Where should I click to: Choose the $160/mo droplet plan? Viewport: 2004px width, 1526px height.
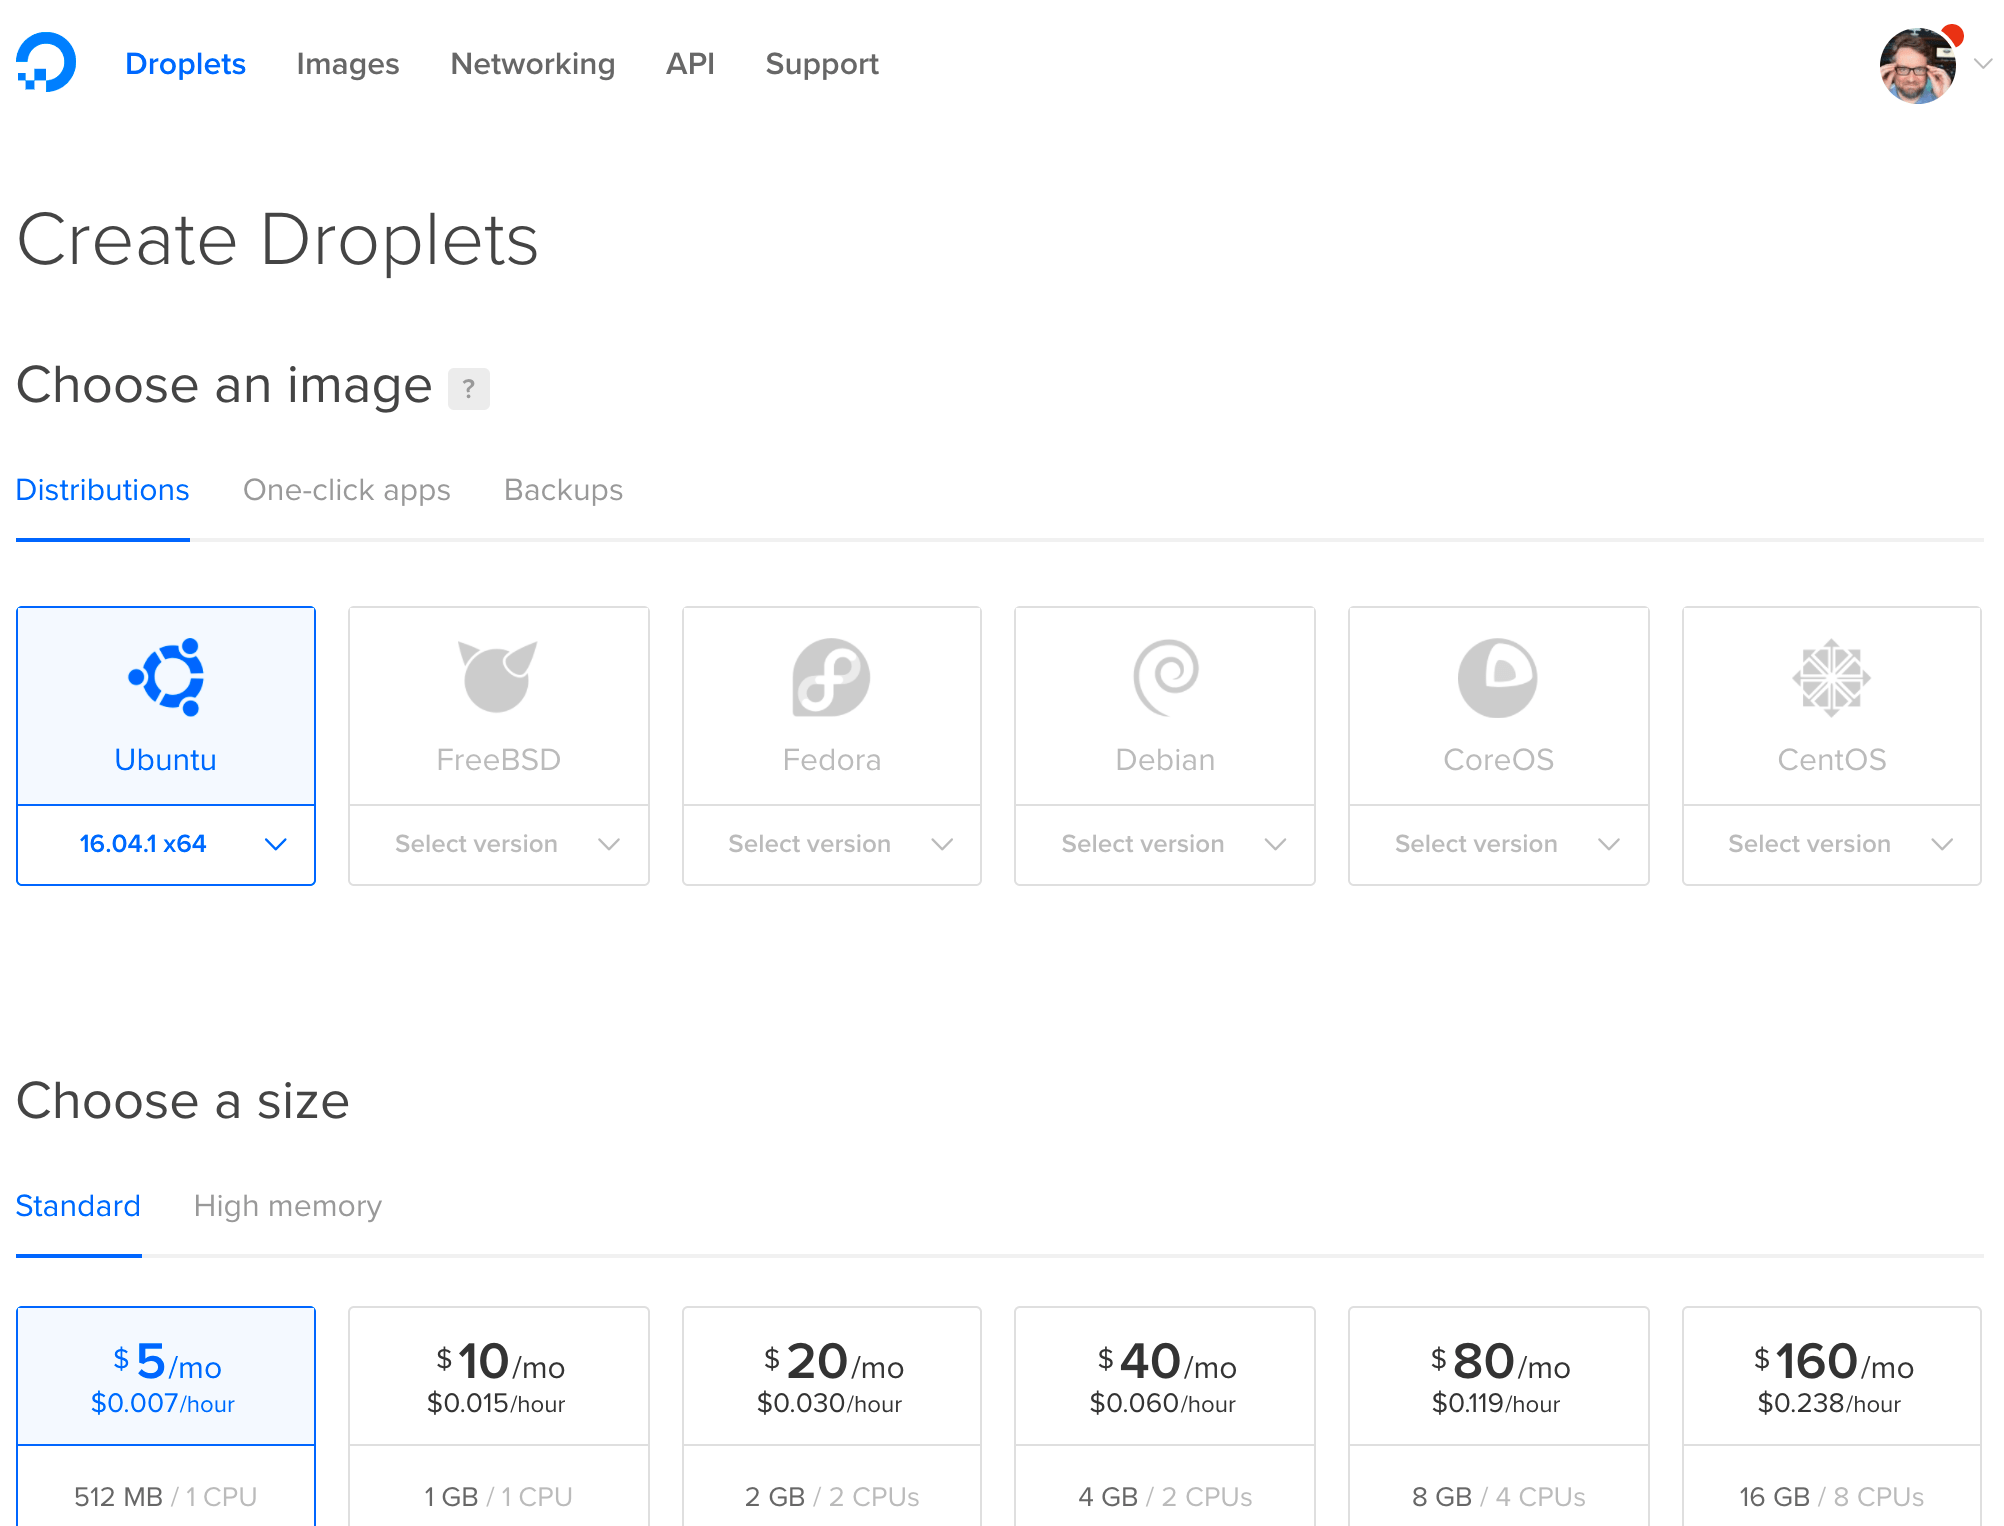(x=1830, y=1375)
